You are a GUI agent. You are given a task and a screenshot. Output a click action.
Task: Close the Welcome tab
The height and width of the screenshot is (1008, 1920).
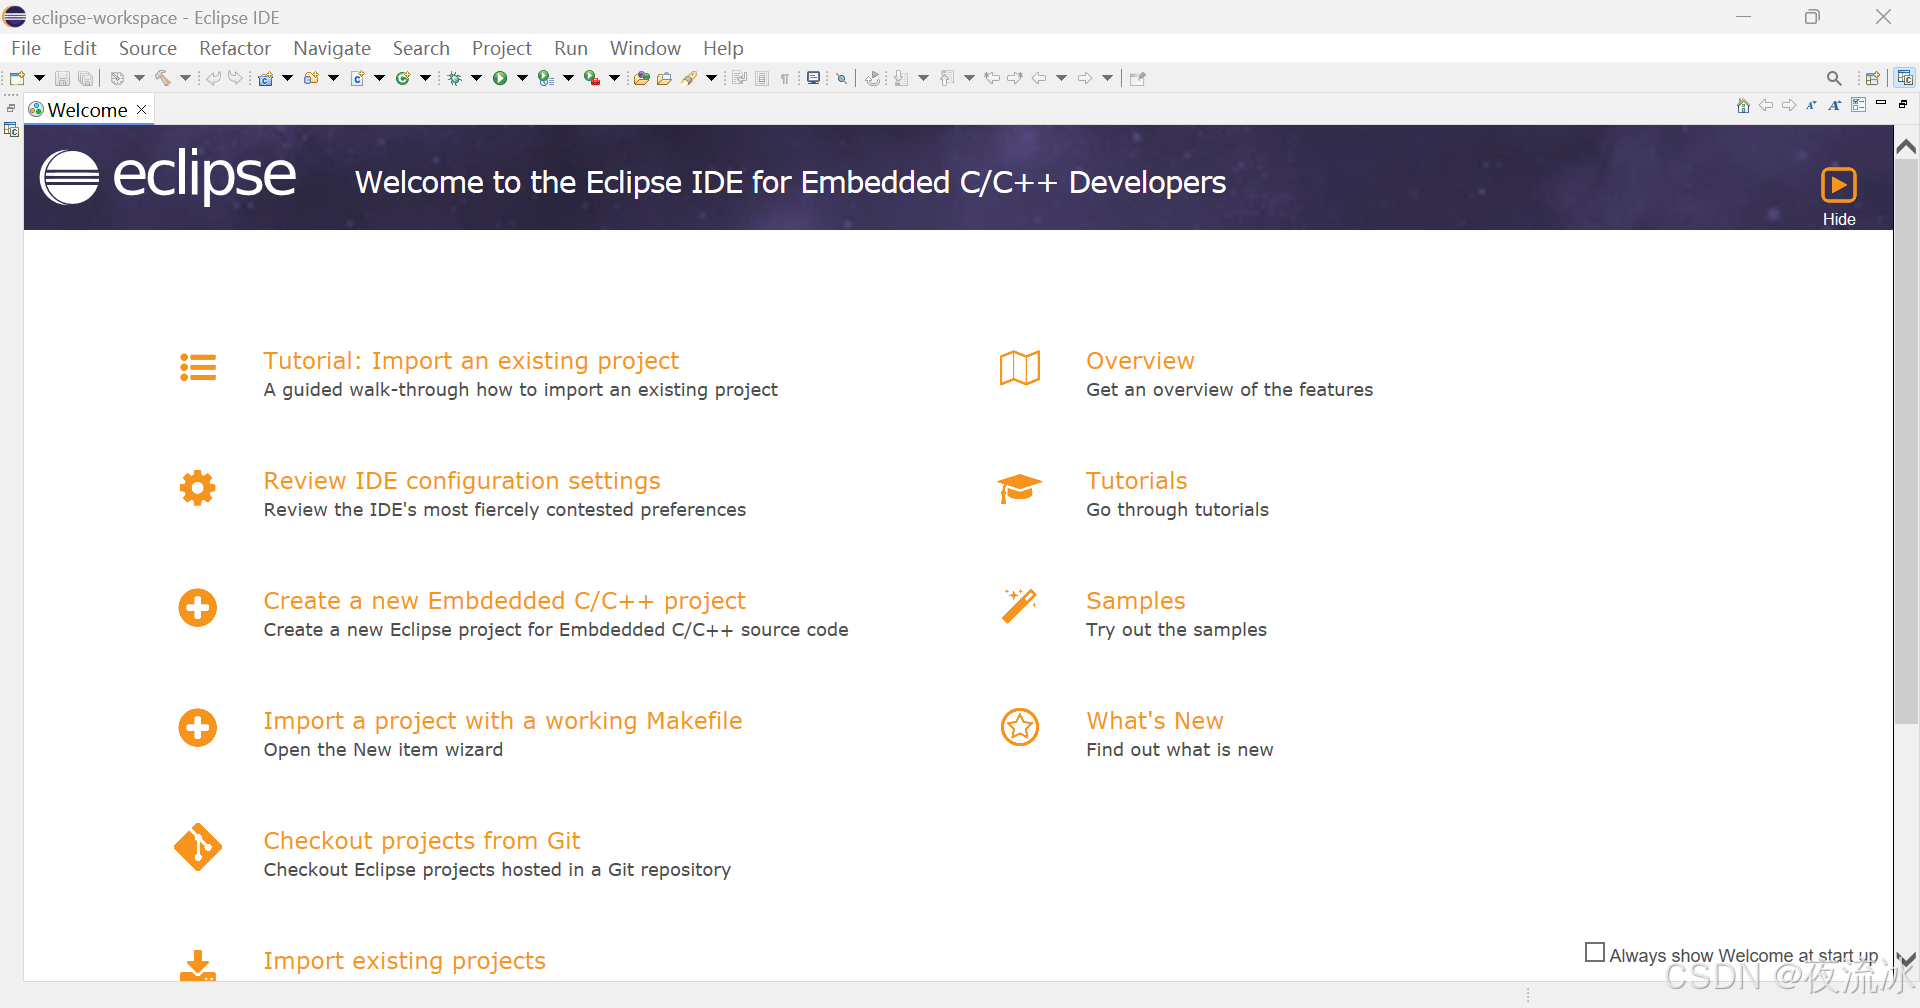pos(142,109)
